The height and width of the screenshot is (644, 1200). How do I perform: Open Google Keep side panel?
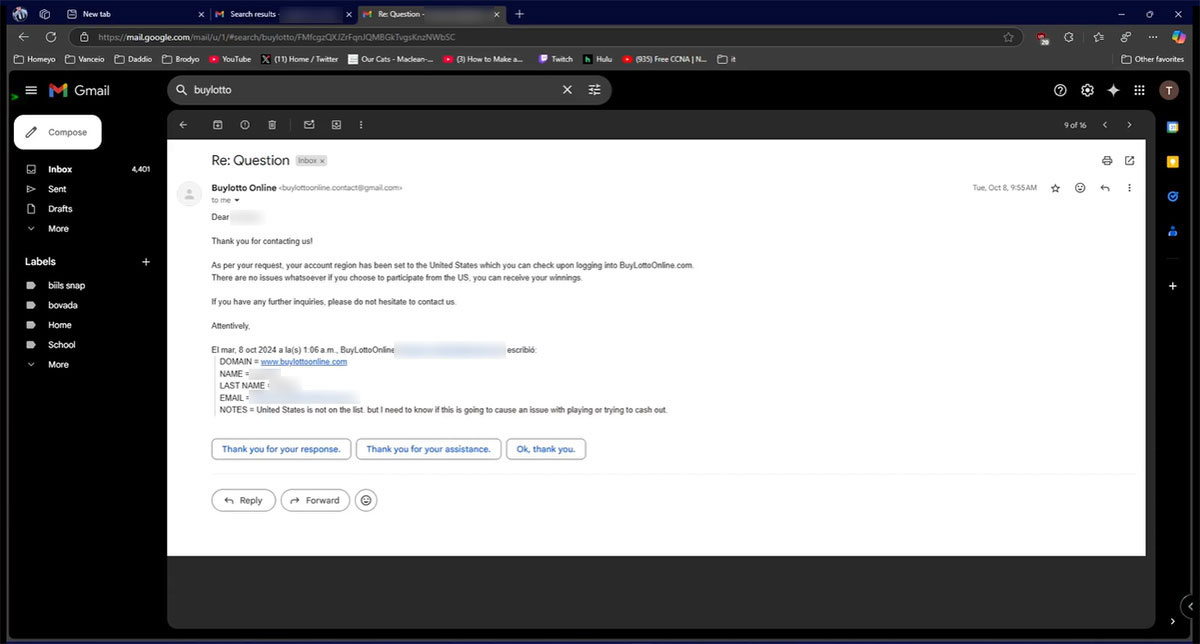pyautogui.click(x=1173, y=161)
